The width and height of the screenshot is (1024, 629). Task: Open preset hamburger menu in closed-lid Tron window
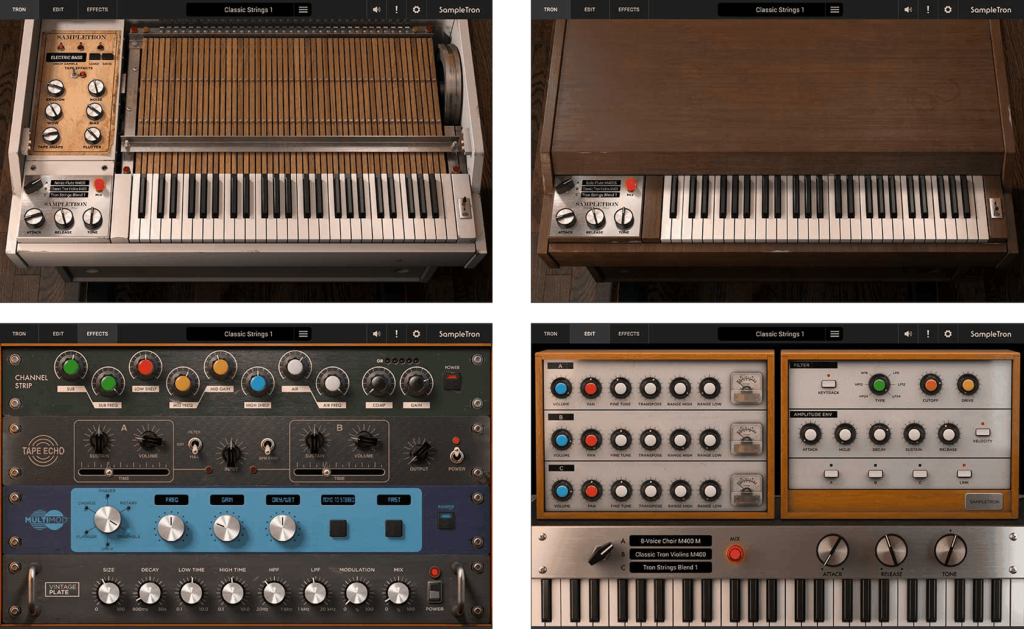[835, 10]
